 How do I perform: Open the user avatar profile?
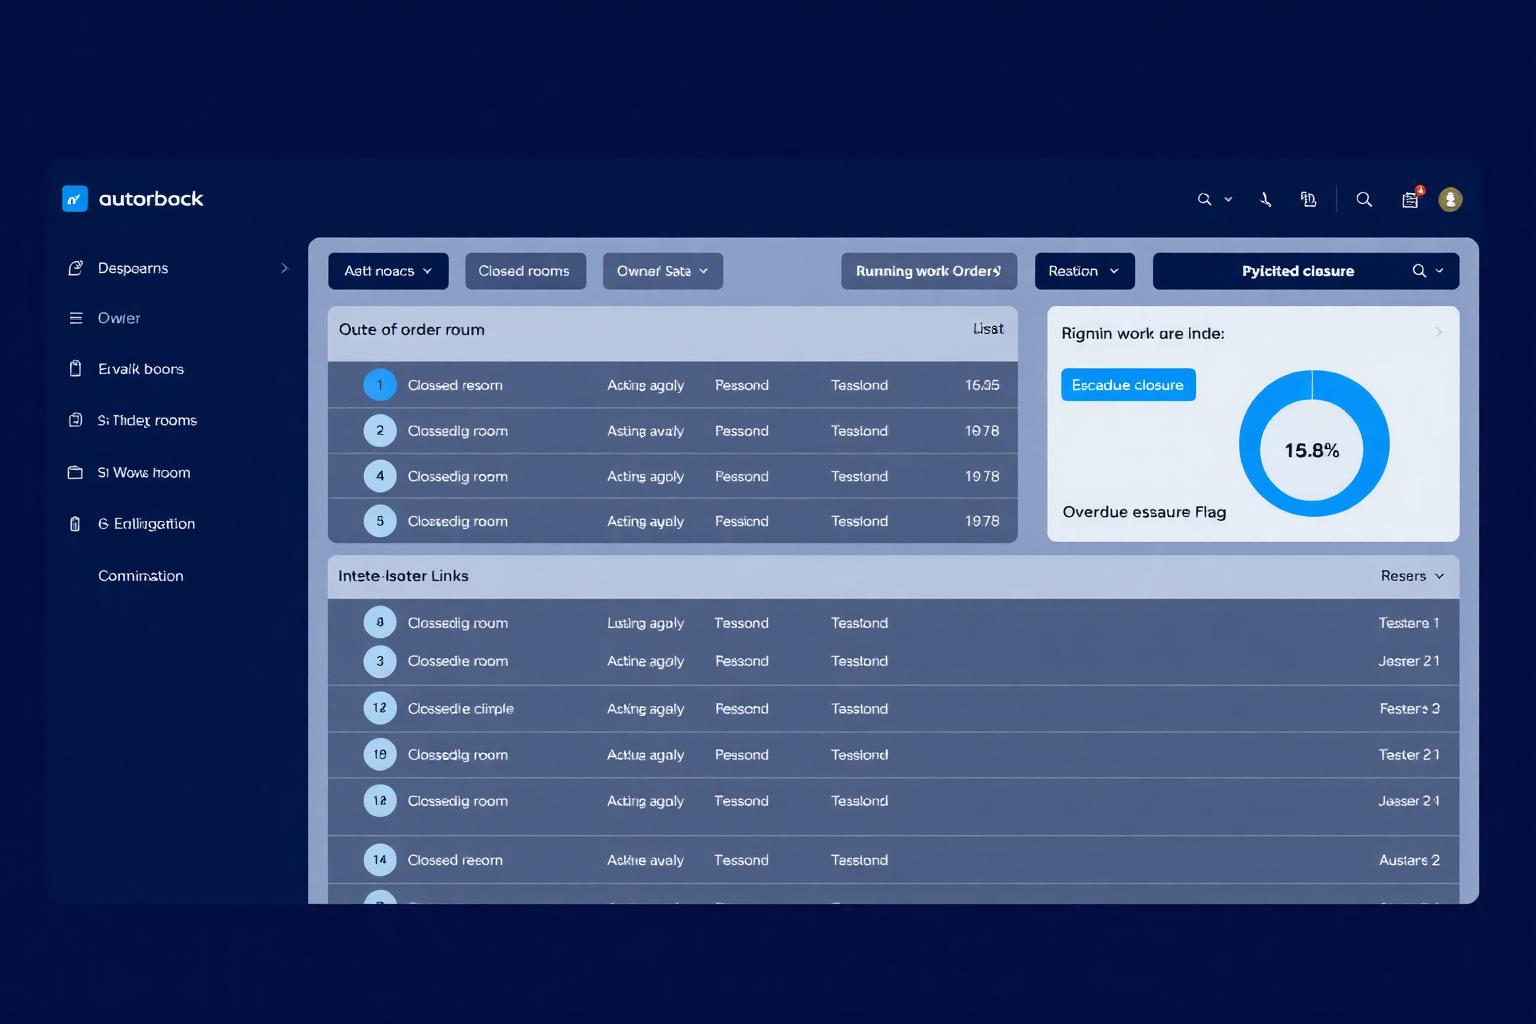(1450, 199)
